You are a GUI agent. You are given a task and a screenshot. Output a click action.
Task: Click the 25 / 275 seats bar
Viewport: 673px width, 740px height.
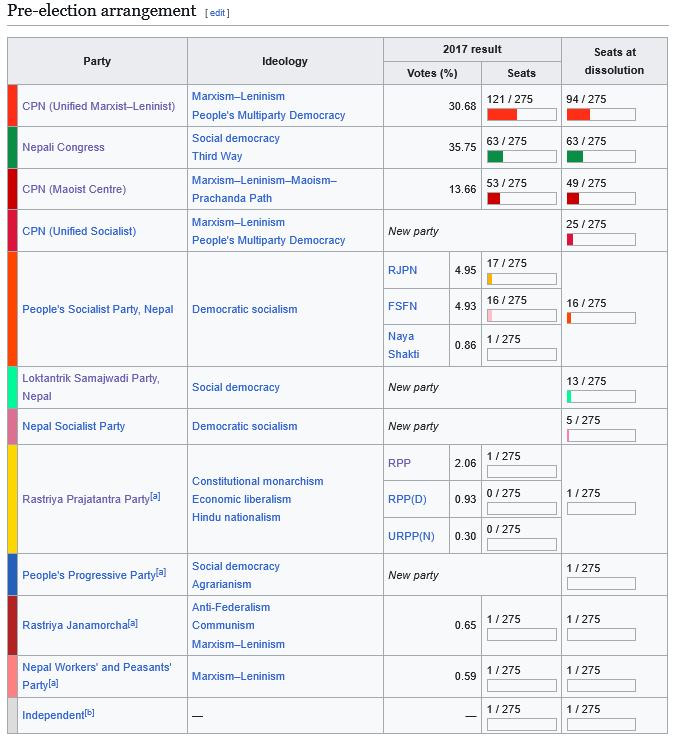click(601, 240)
